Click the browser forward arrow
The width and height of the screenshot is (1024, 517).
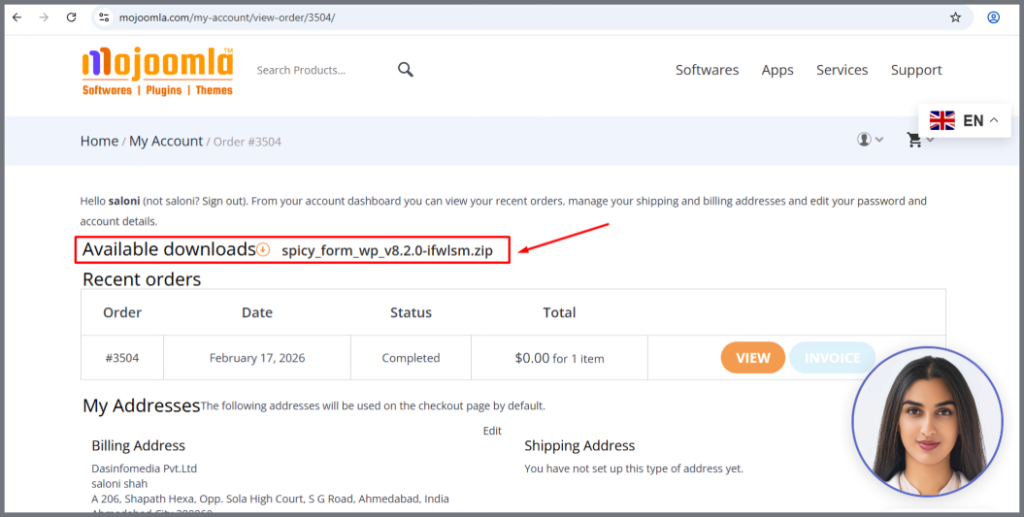43,17
